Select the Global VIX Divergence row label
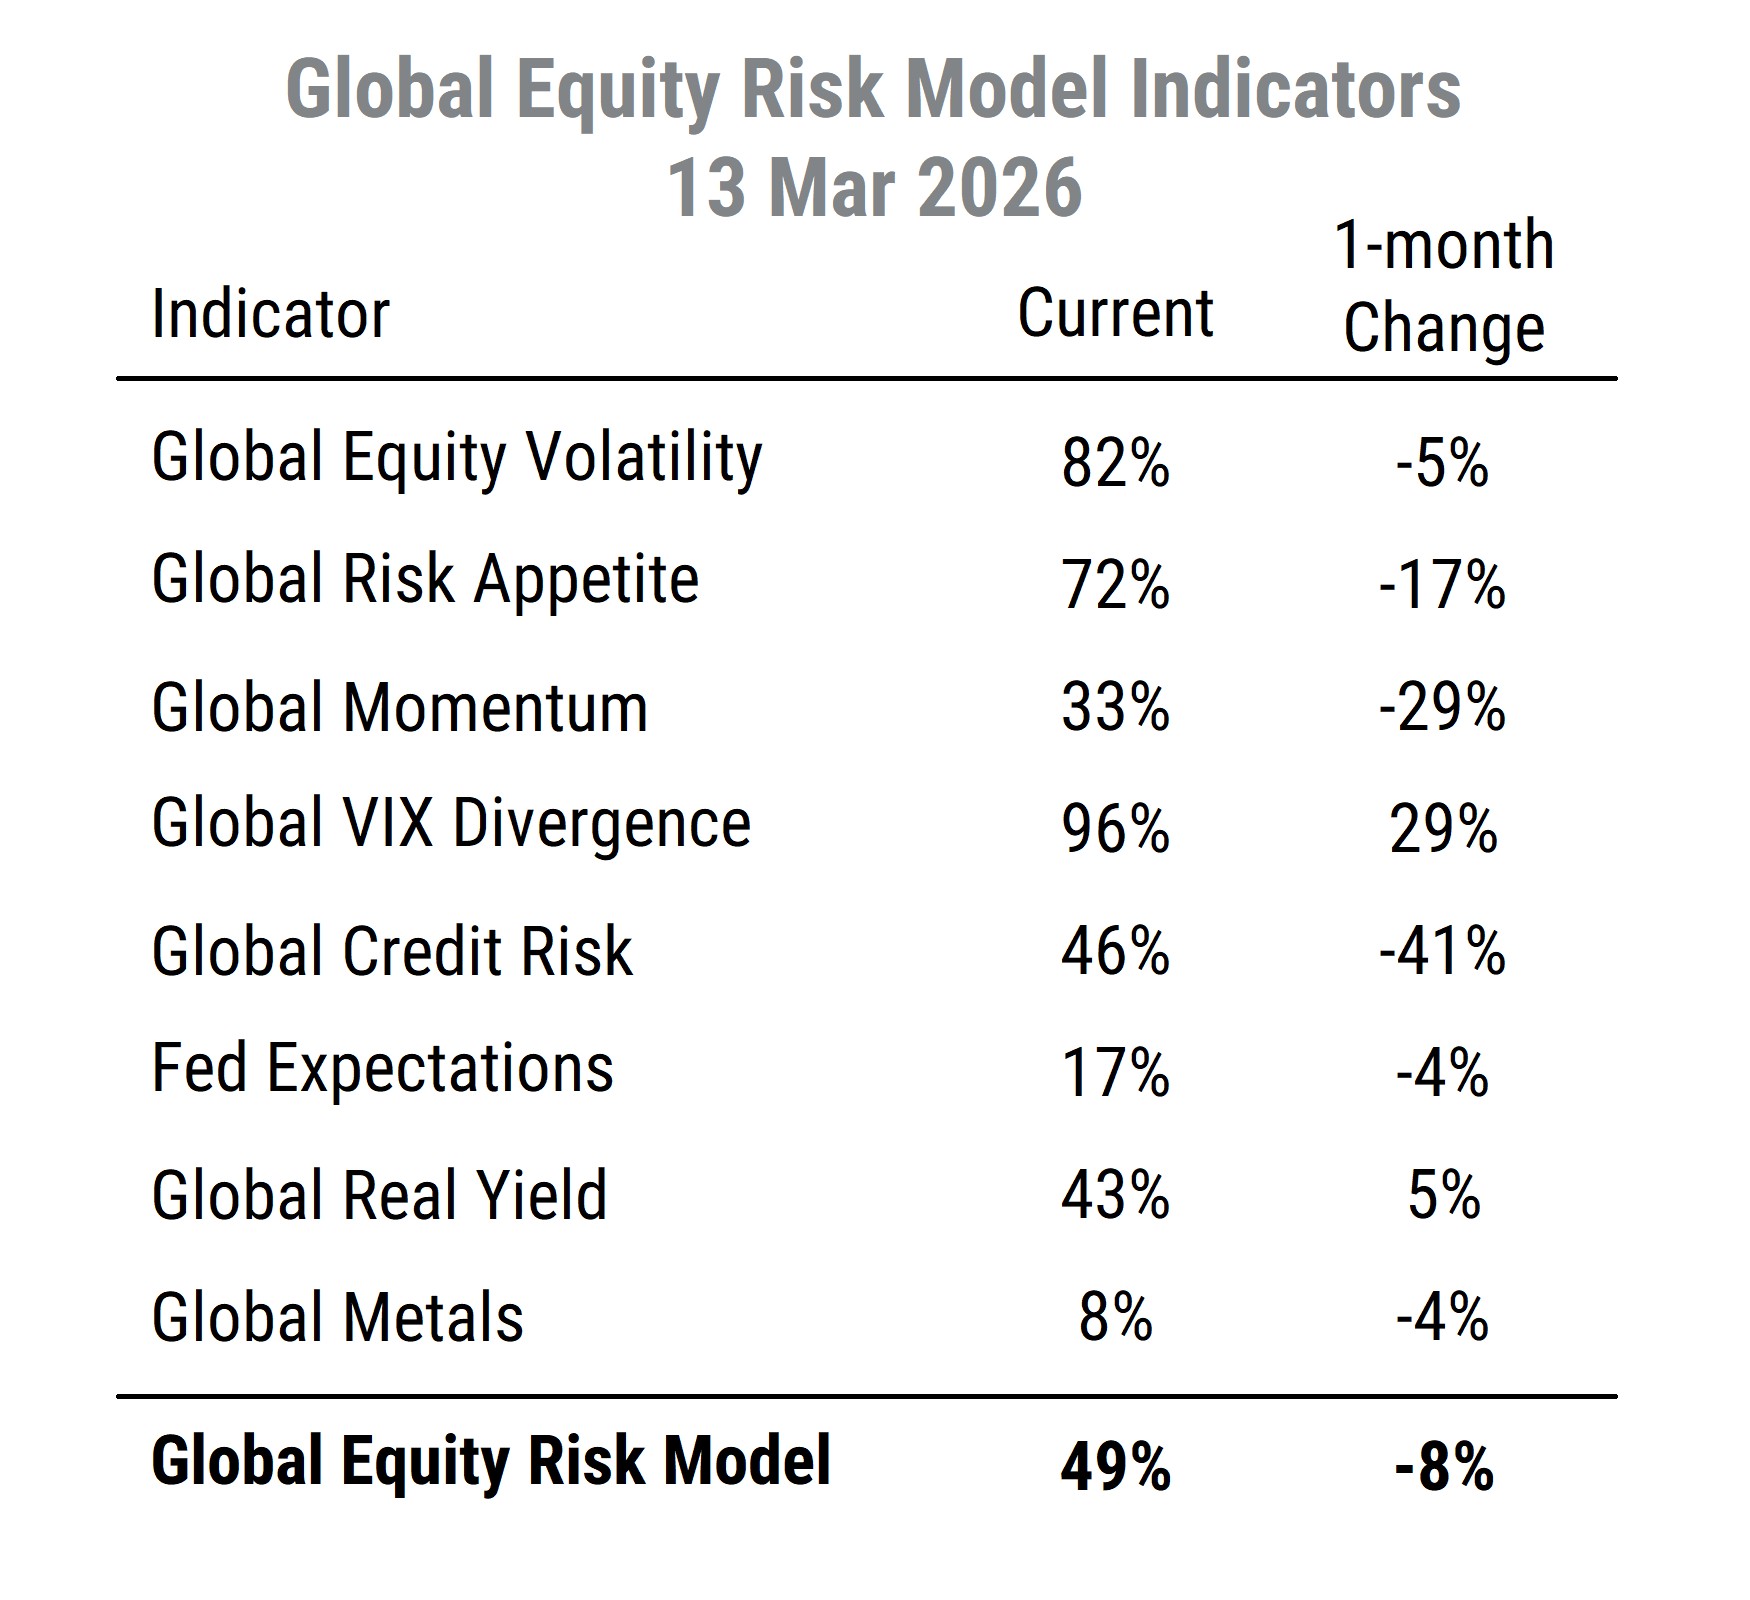Image resolution: width=1750 pixels, height=1600 pixels. [451, 824]
